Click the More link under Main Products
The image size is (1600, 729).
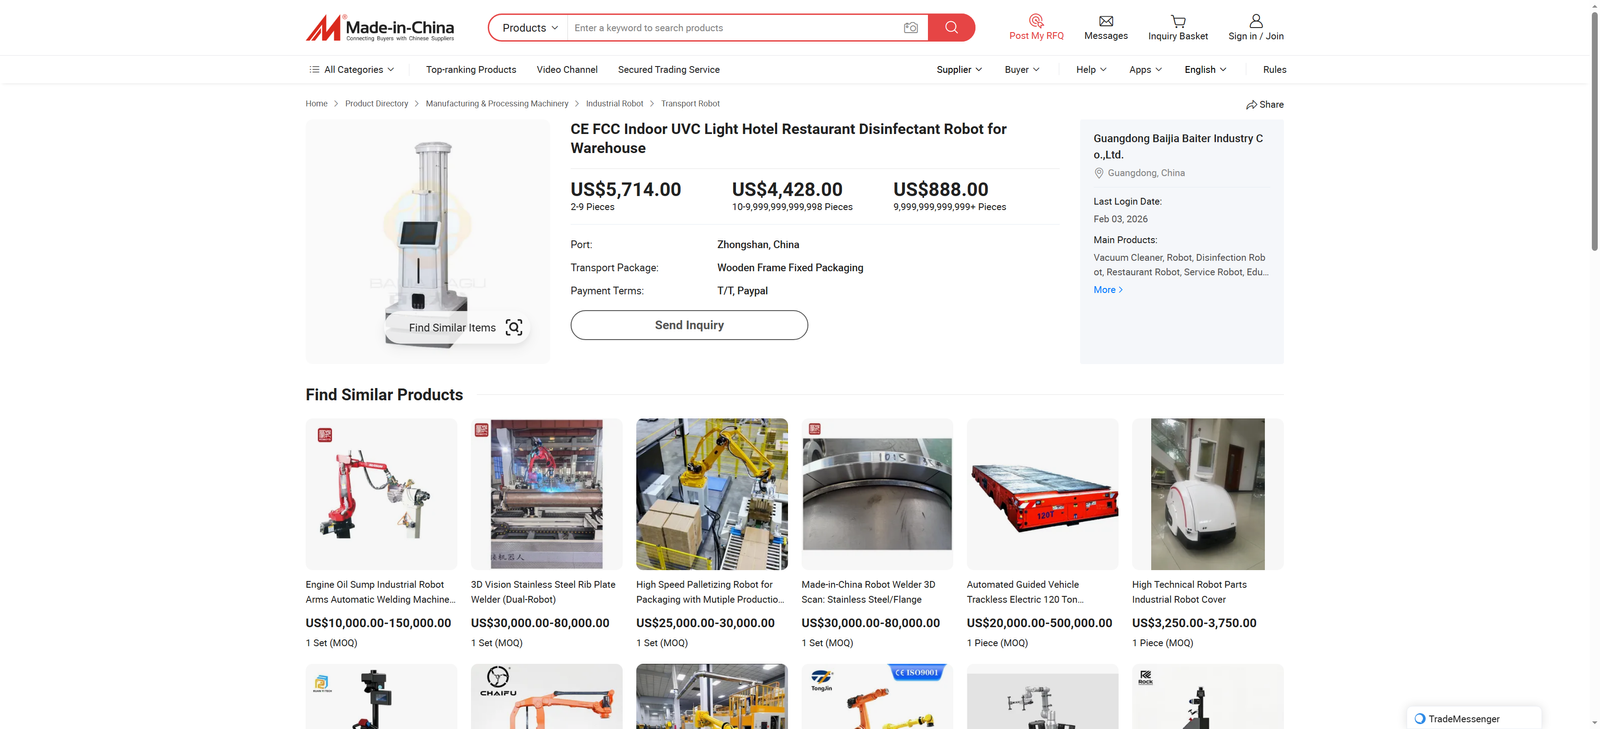(1108, 290)
